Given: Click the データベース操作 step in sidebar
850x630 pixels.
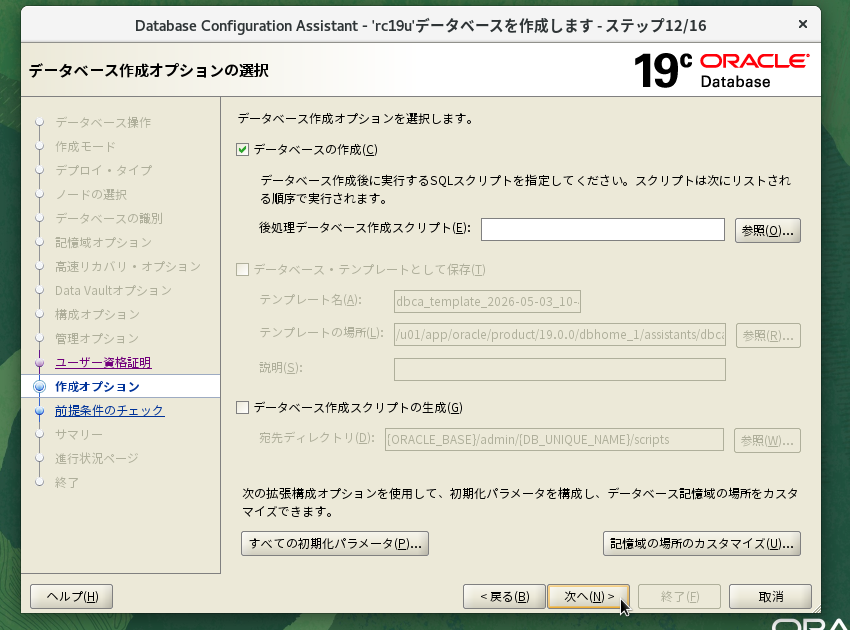Looking at the screenshot, I should pos(103,123).
